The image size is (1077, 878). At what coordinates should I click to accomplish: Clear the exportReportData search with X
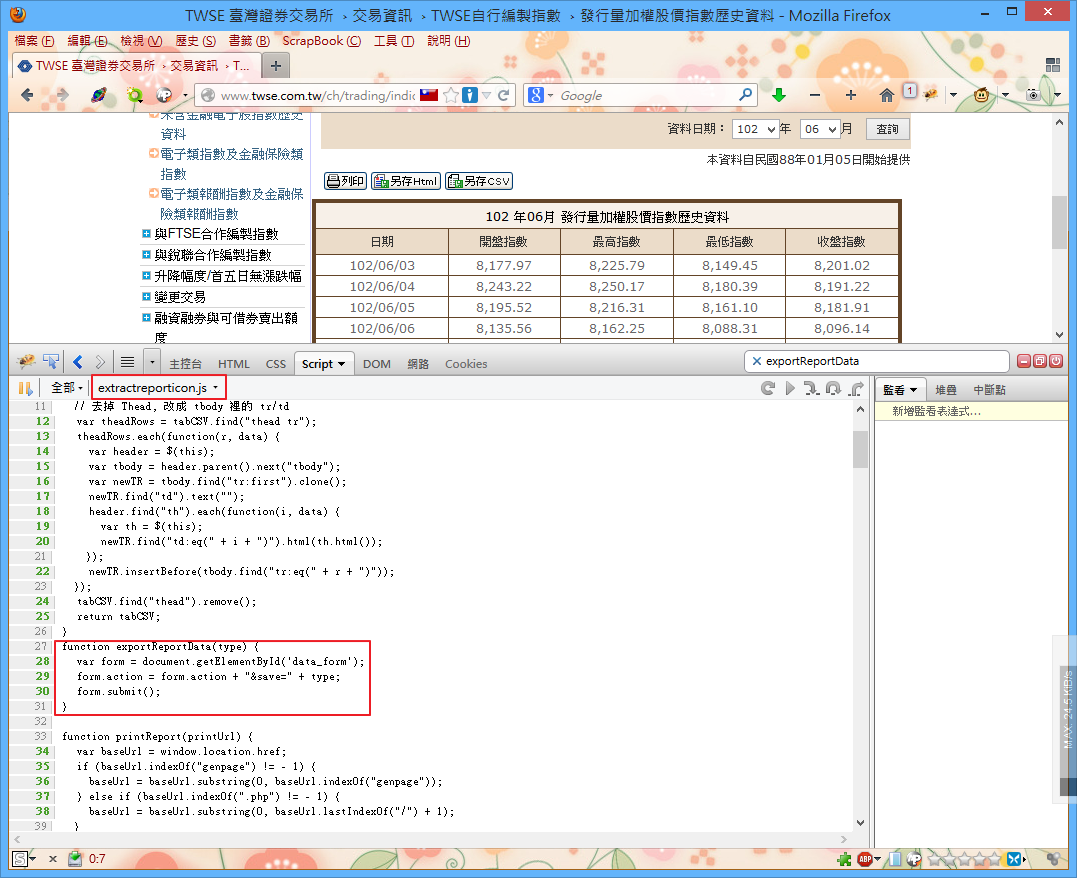pyautogui.click(x=756, y=361)
